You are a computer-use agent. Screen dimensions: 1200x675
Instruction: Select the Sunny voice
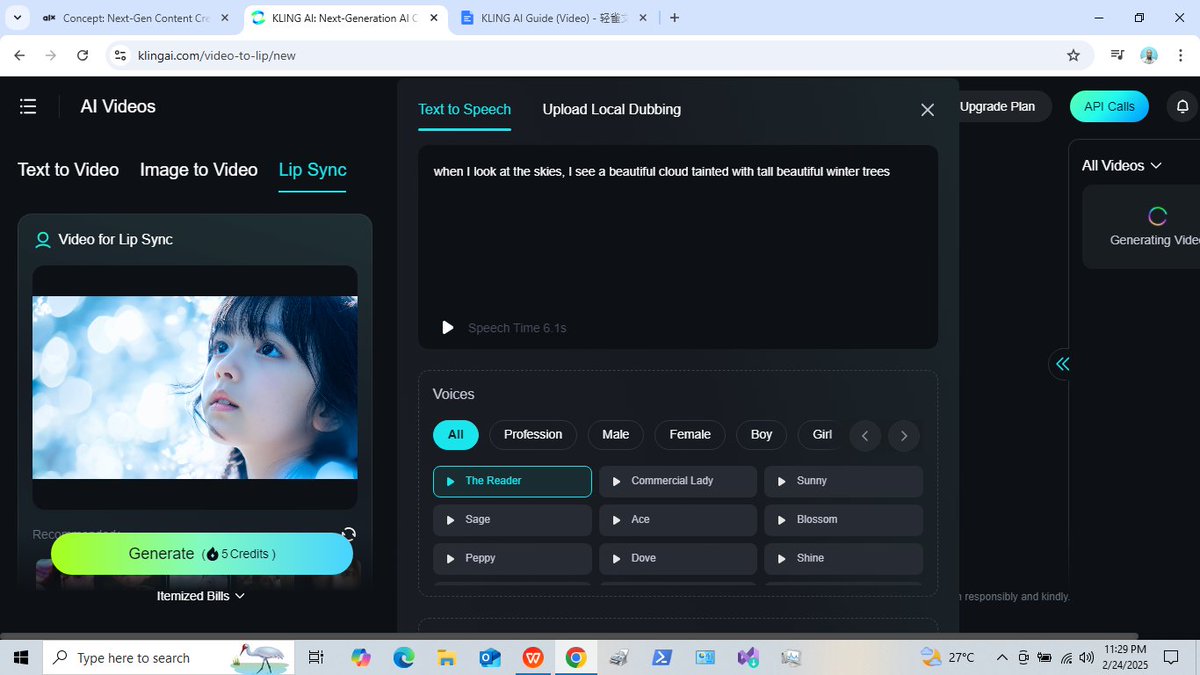(843, 481)
